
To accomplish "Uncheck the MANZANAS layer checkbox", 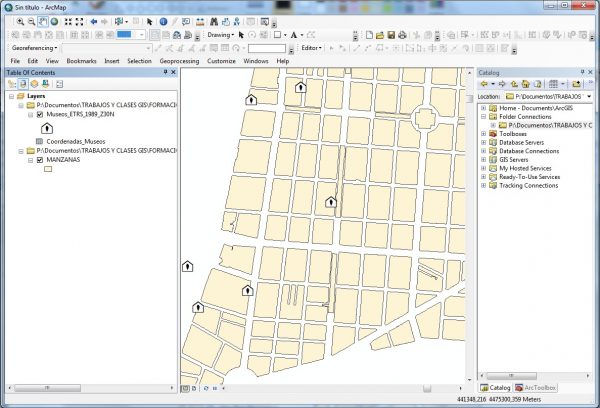I will click(39, 159).
